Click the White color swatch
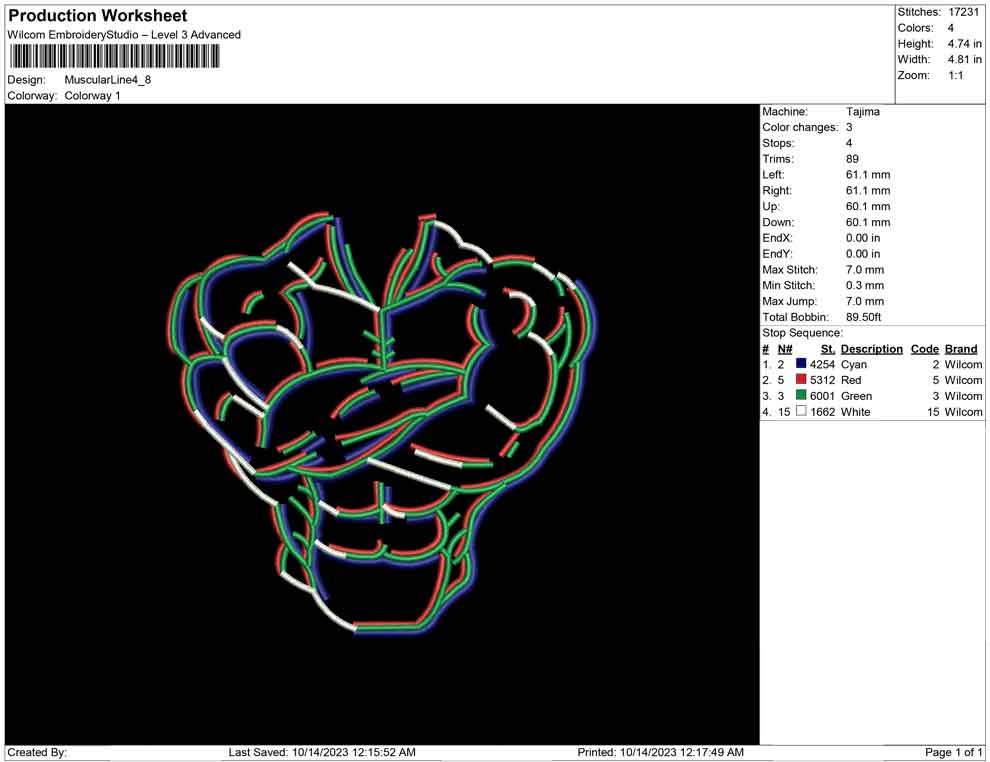The image size is (990, 762). tap(801, 411)
